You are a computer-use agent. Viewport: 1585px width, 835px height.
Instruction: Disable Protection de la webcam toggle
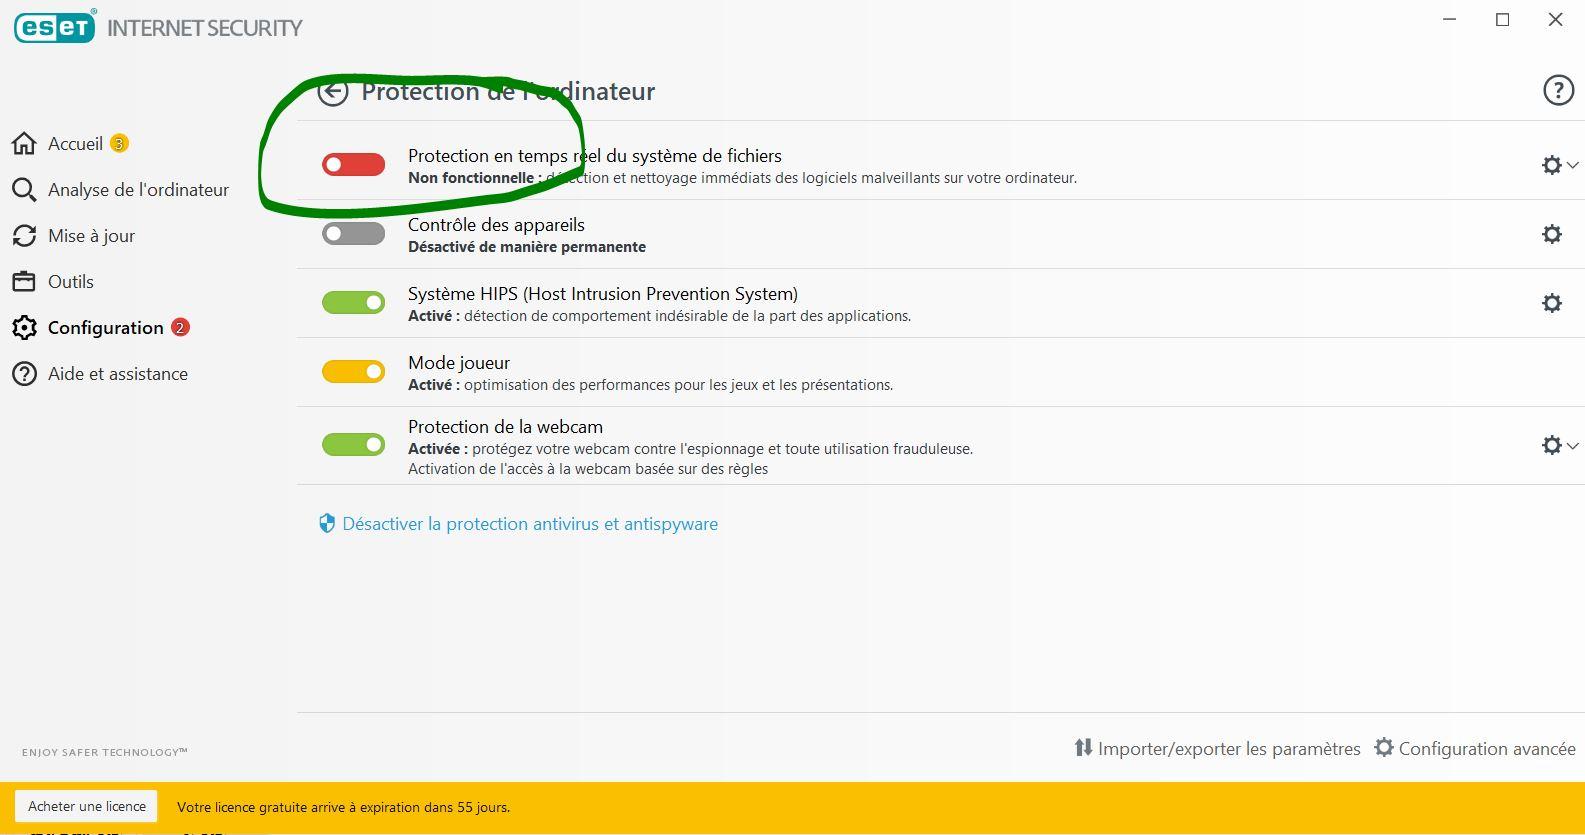coord(353,445)
